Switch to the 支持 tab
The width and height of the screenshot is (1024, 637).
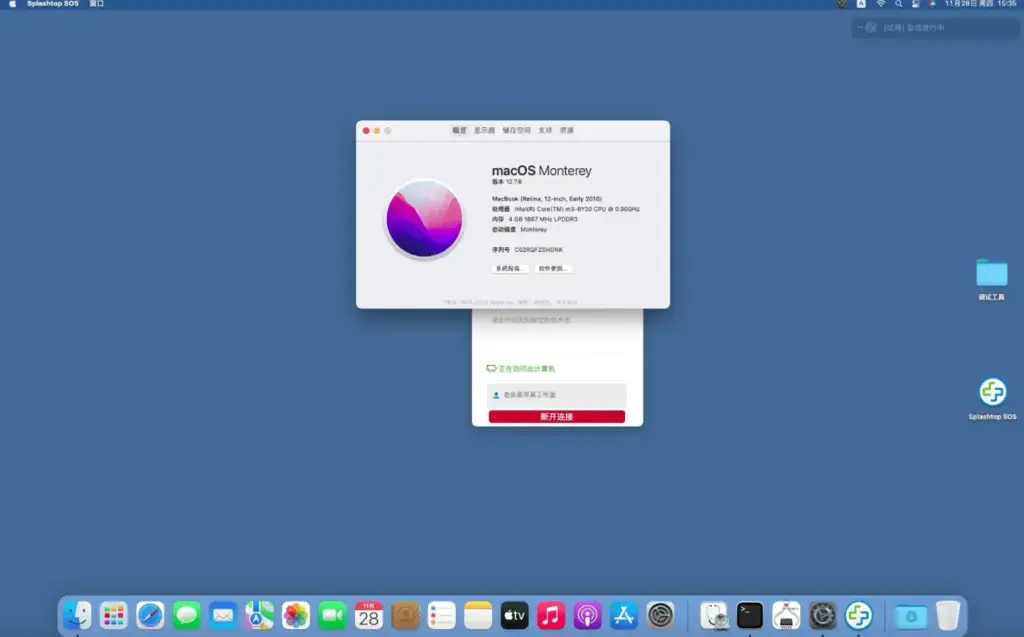tap(545, 131)
